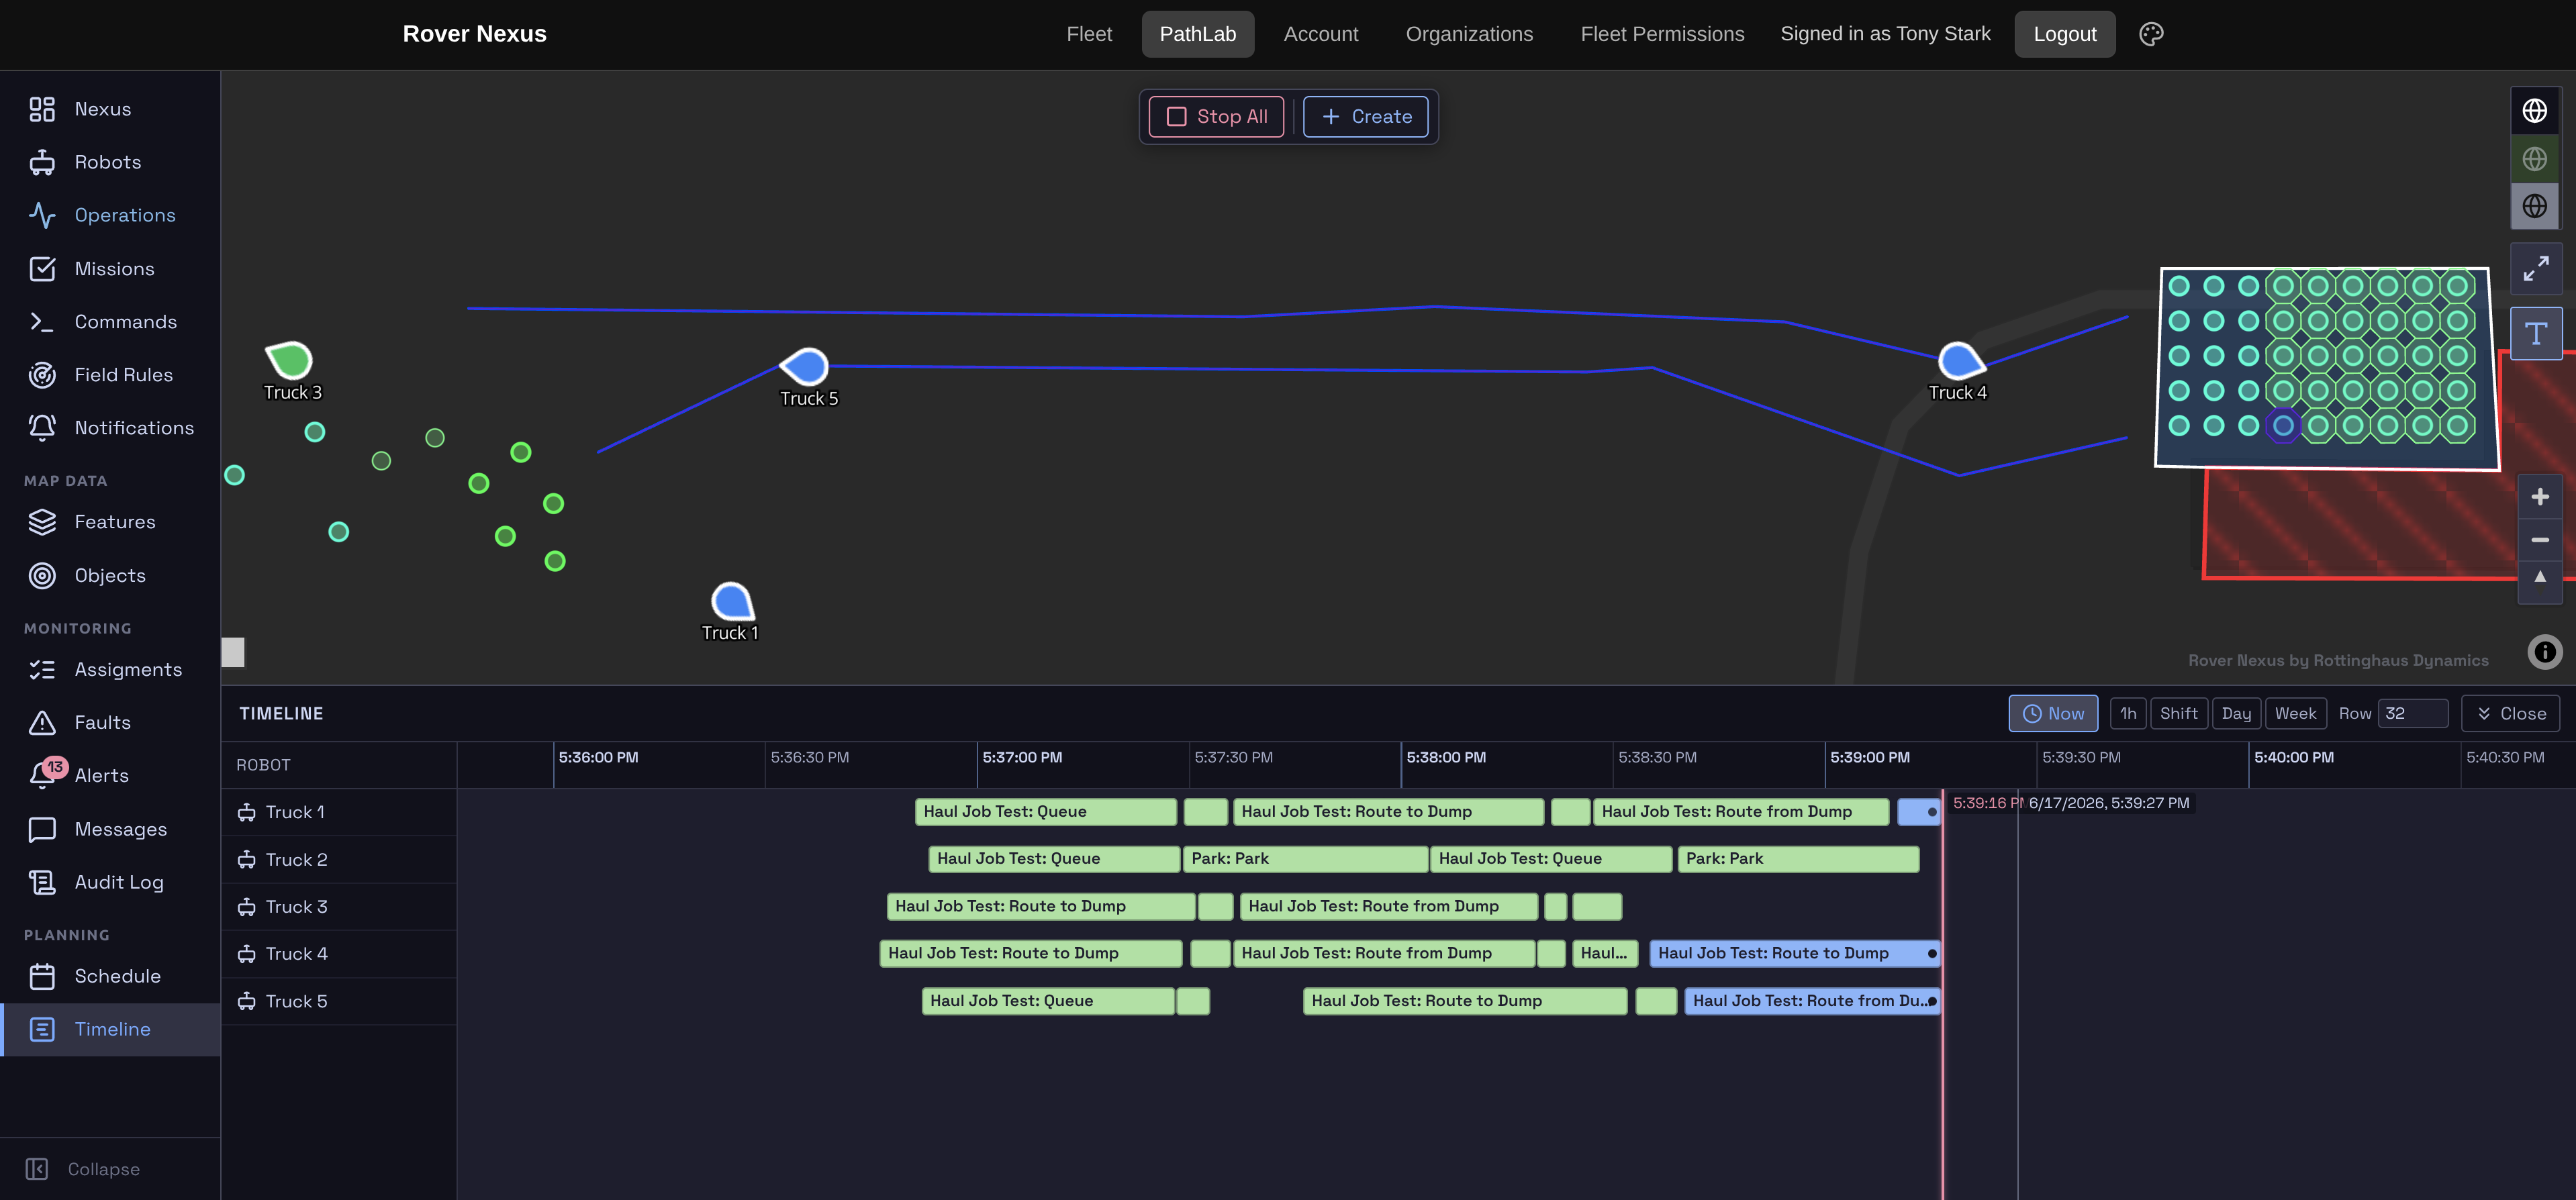
Task: Select the highlighted blue grid point
Action: pyautogui.click(x=2283, y=426)
